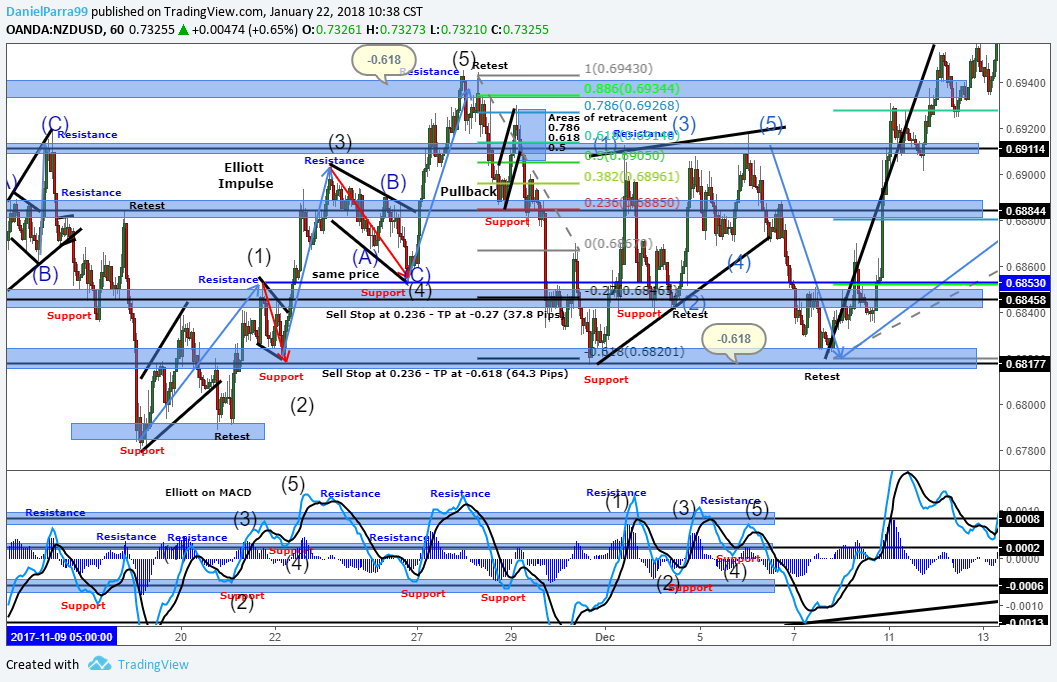Click the 27 date label on time axis
The height and width of the screenshot is (682, 1057).
click(417, 637)
